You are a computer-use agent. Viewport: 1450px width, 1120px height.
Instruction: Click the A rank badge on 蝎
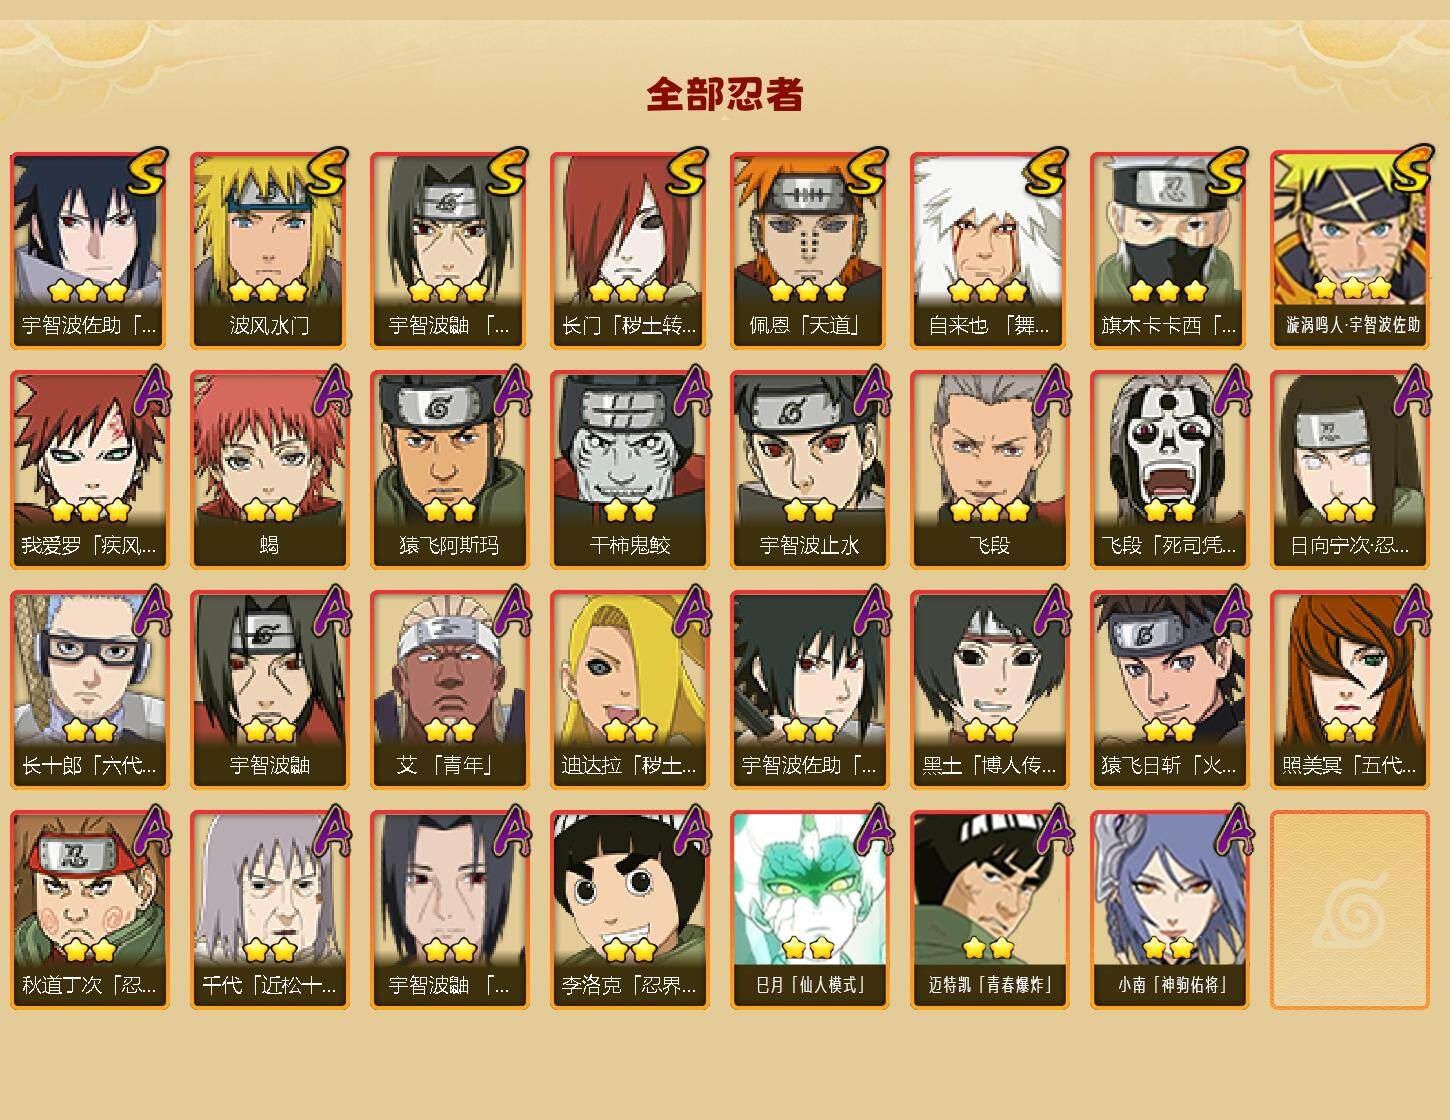pyautogui.click(x=331, y=391)
